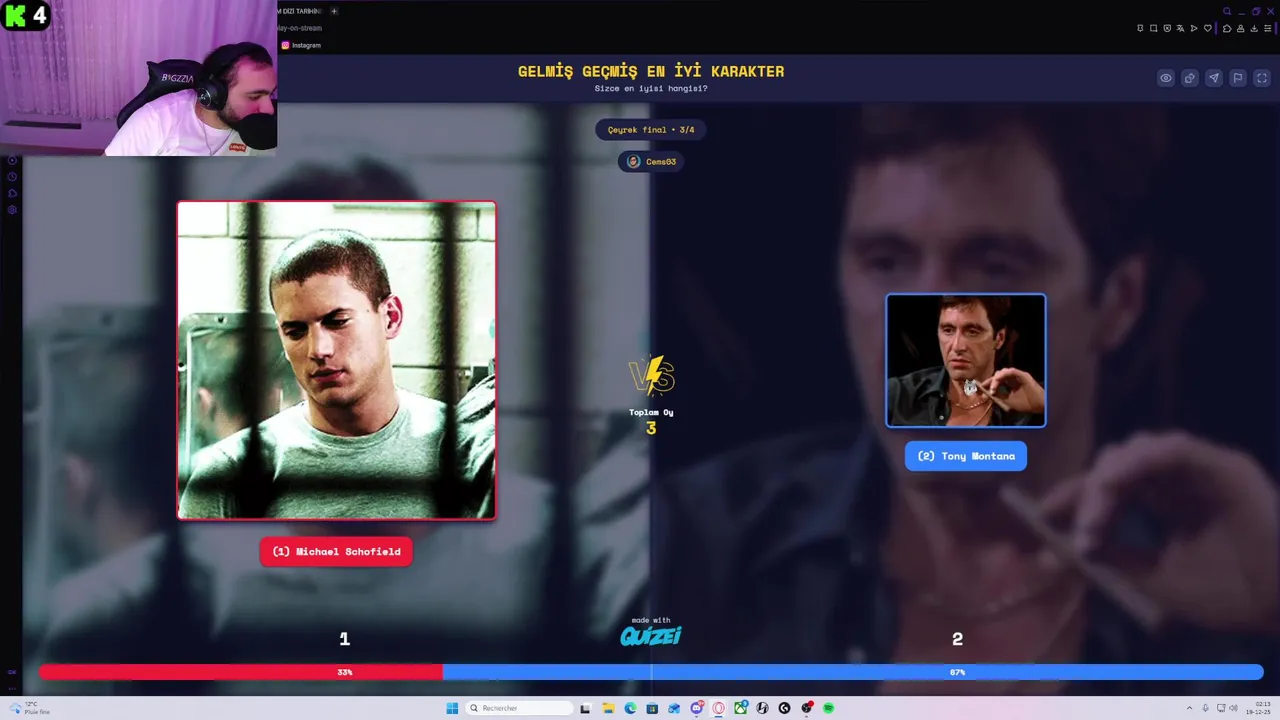Open browser tab search magnifier icon
This screenshot has width=1280, height=720.
[1227, 11]
